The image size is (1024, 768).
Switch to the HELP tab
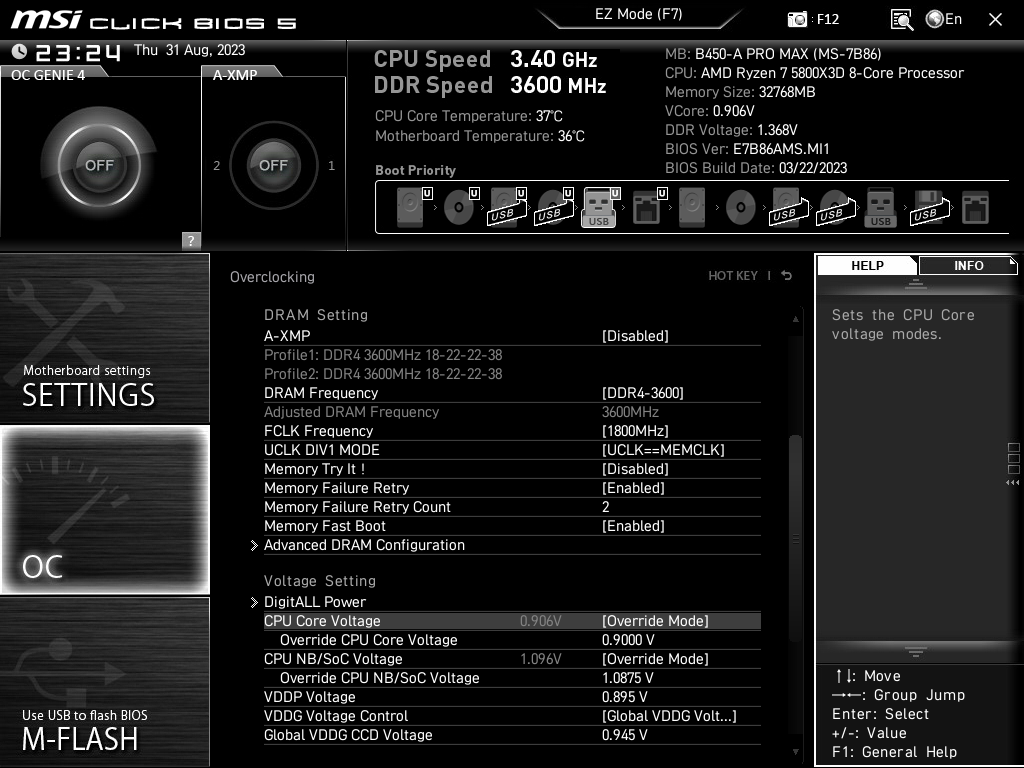click(x=867, y=266)
